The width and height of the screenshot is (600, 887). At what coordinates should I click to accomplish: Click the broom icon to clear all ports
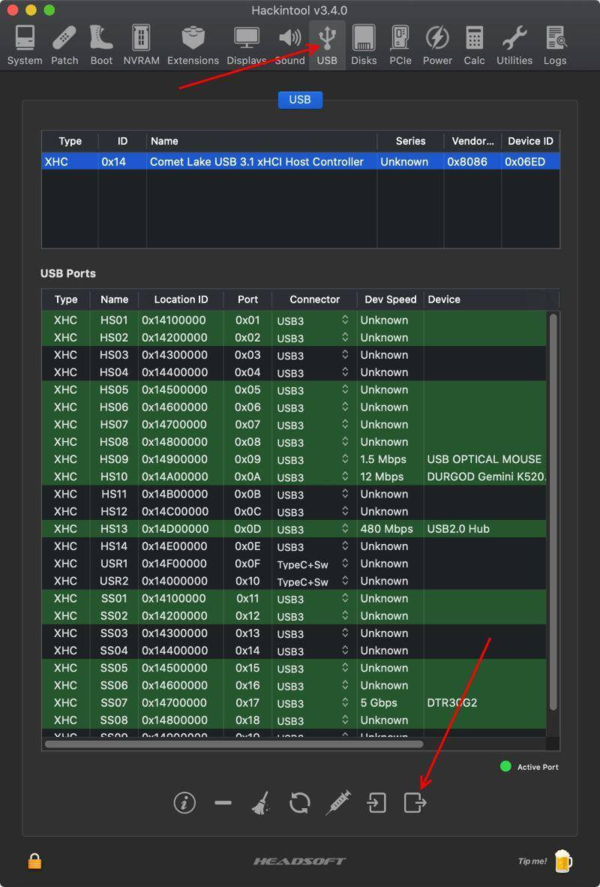click(260, 802)
